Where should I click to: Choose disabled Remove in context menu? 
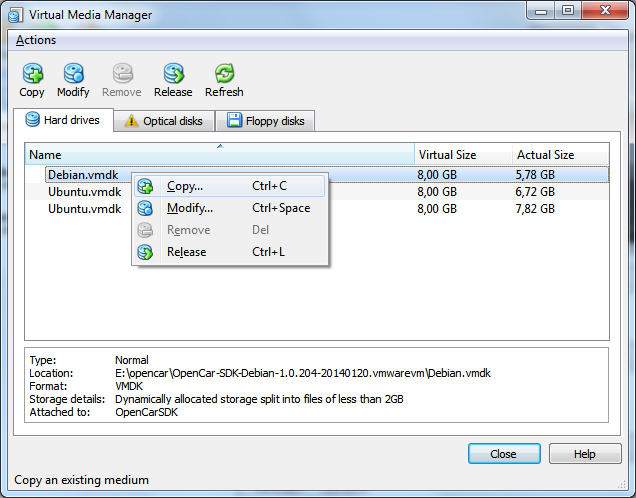click(x=230, y=230)
